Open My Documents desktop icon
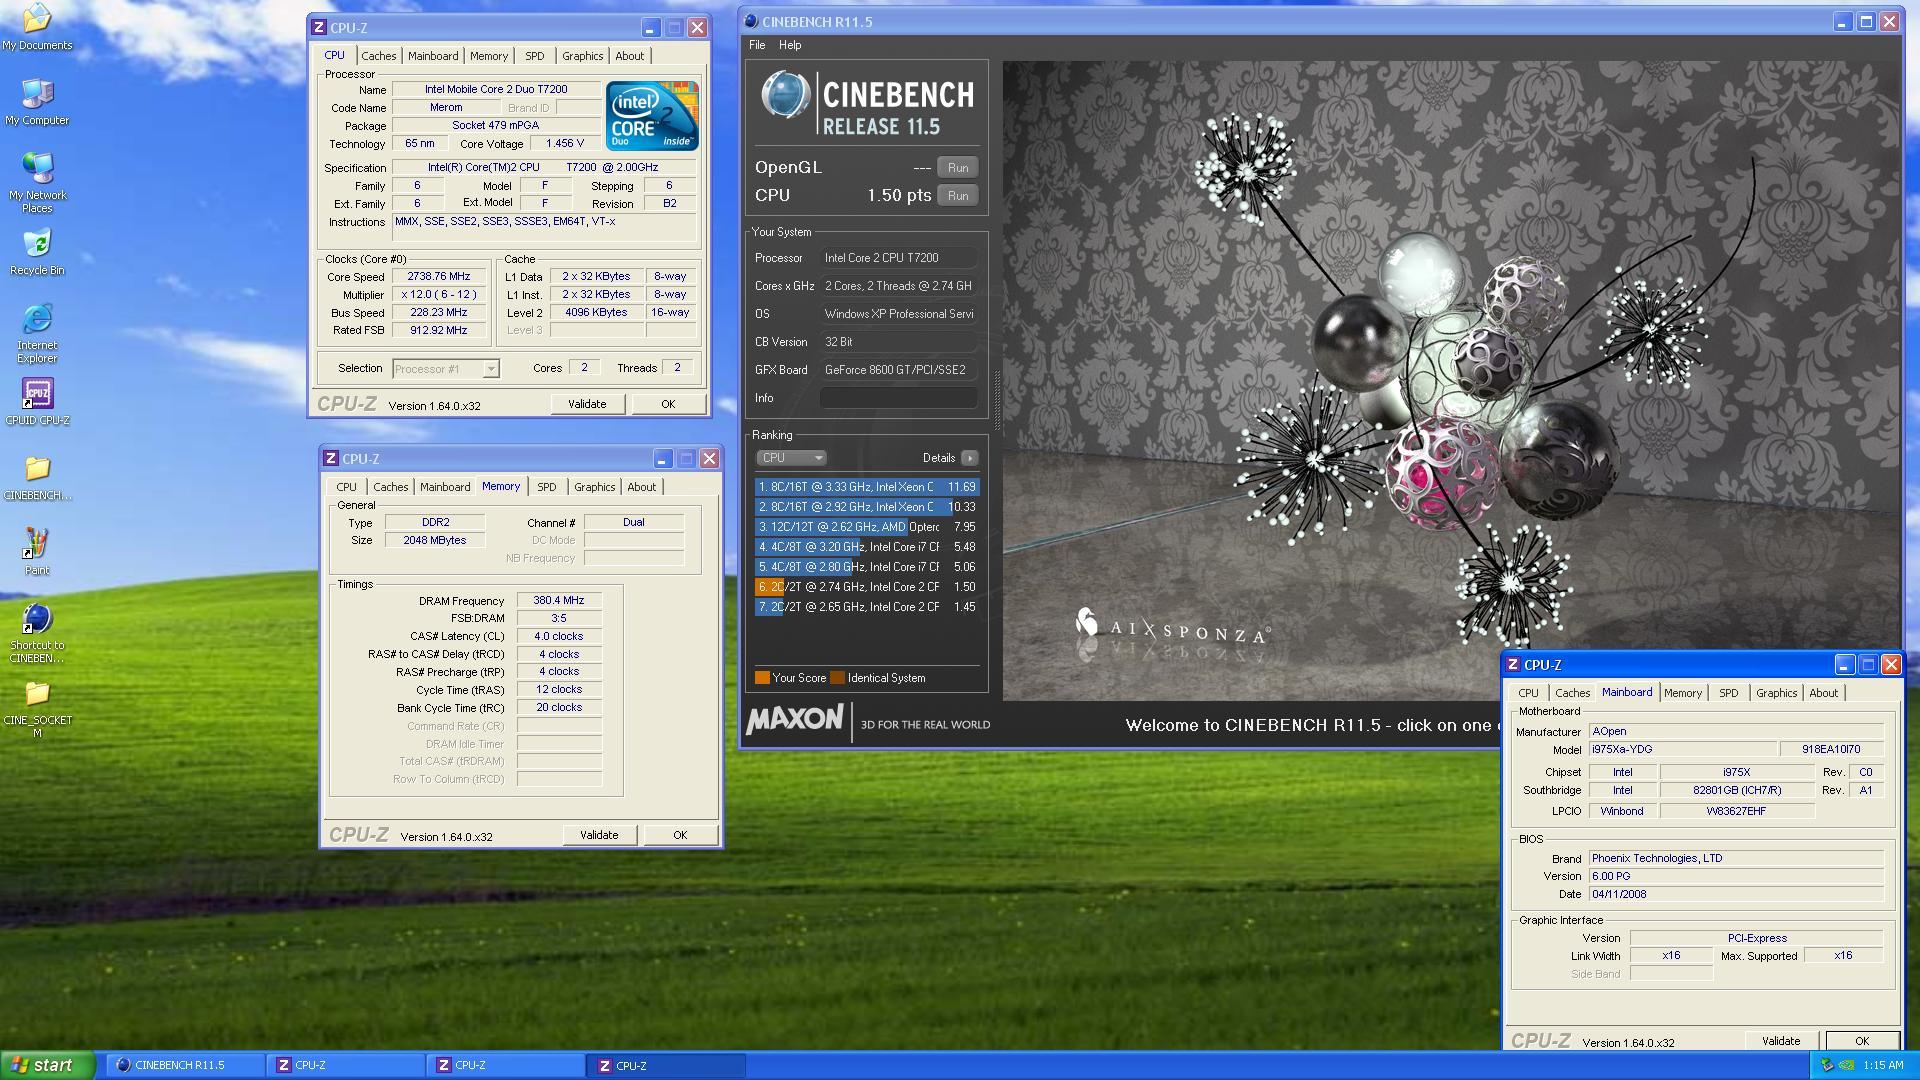Image resolution: width=1920 pixels, height=1080 pixels. [x=37, y=27]
